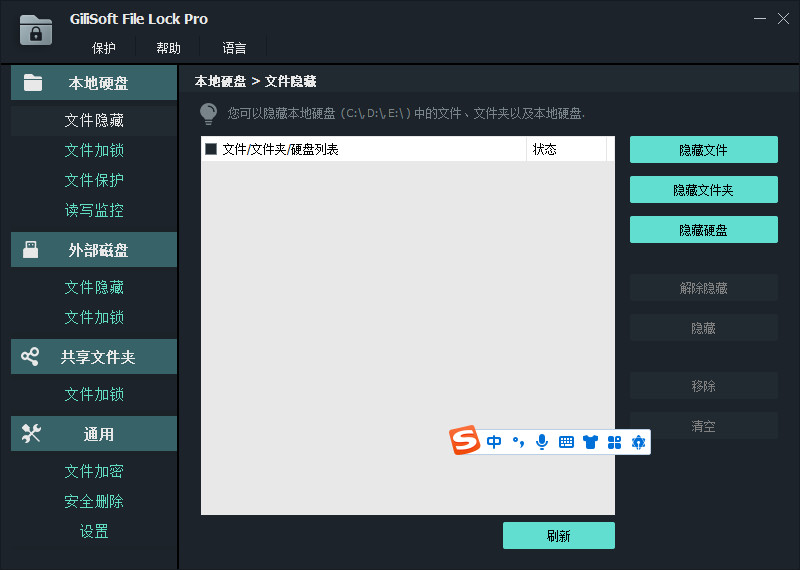Click the GiliSoft File Lock folder logo

[36, 30]
